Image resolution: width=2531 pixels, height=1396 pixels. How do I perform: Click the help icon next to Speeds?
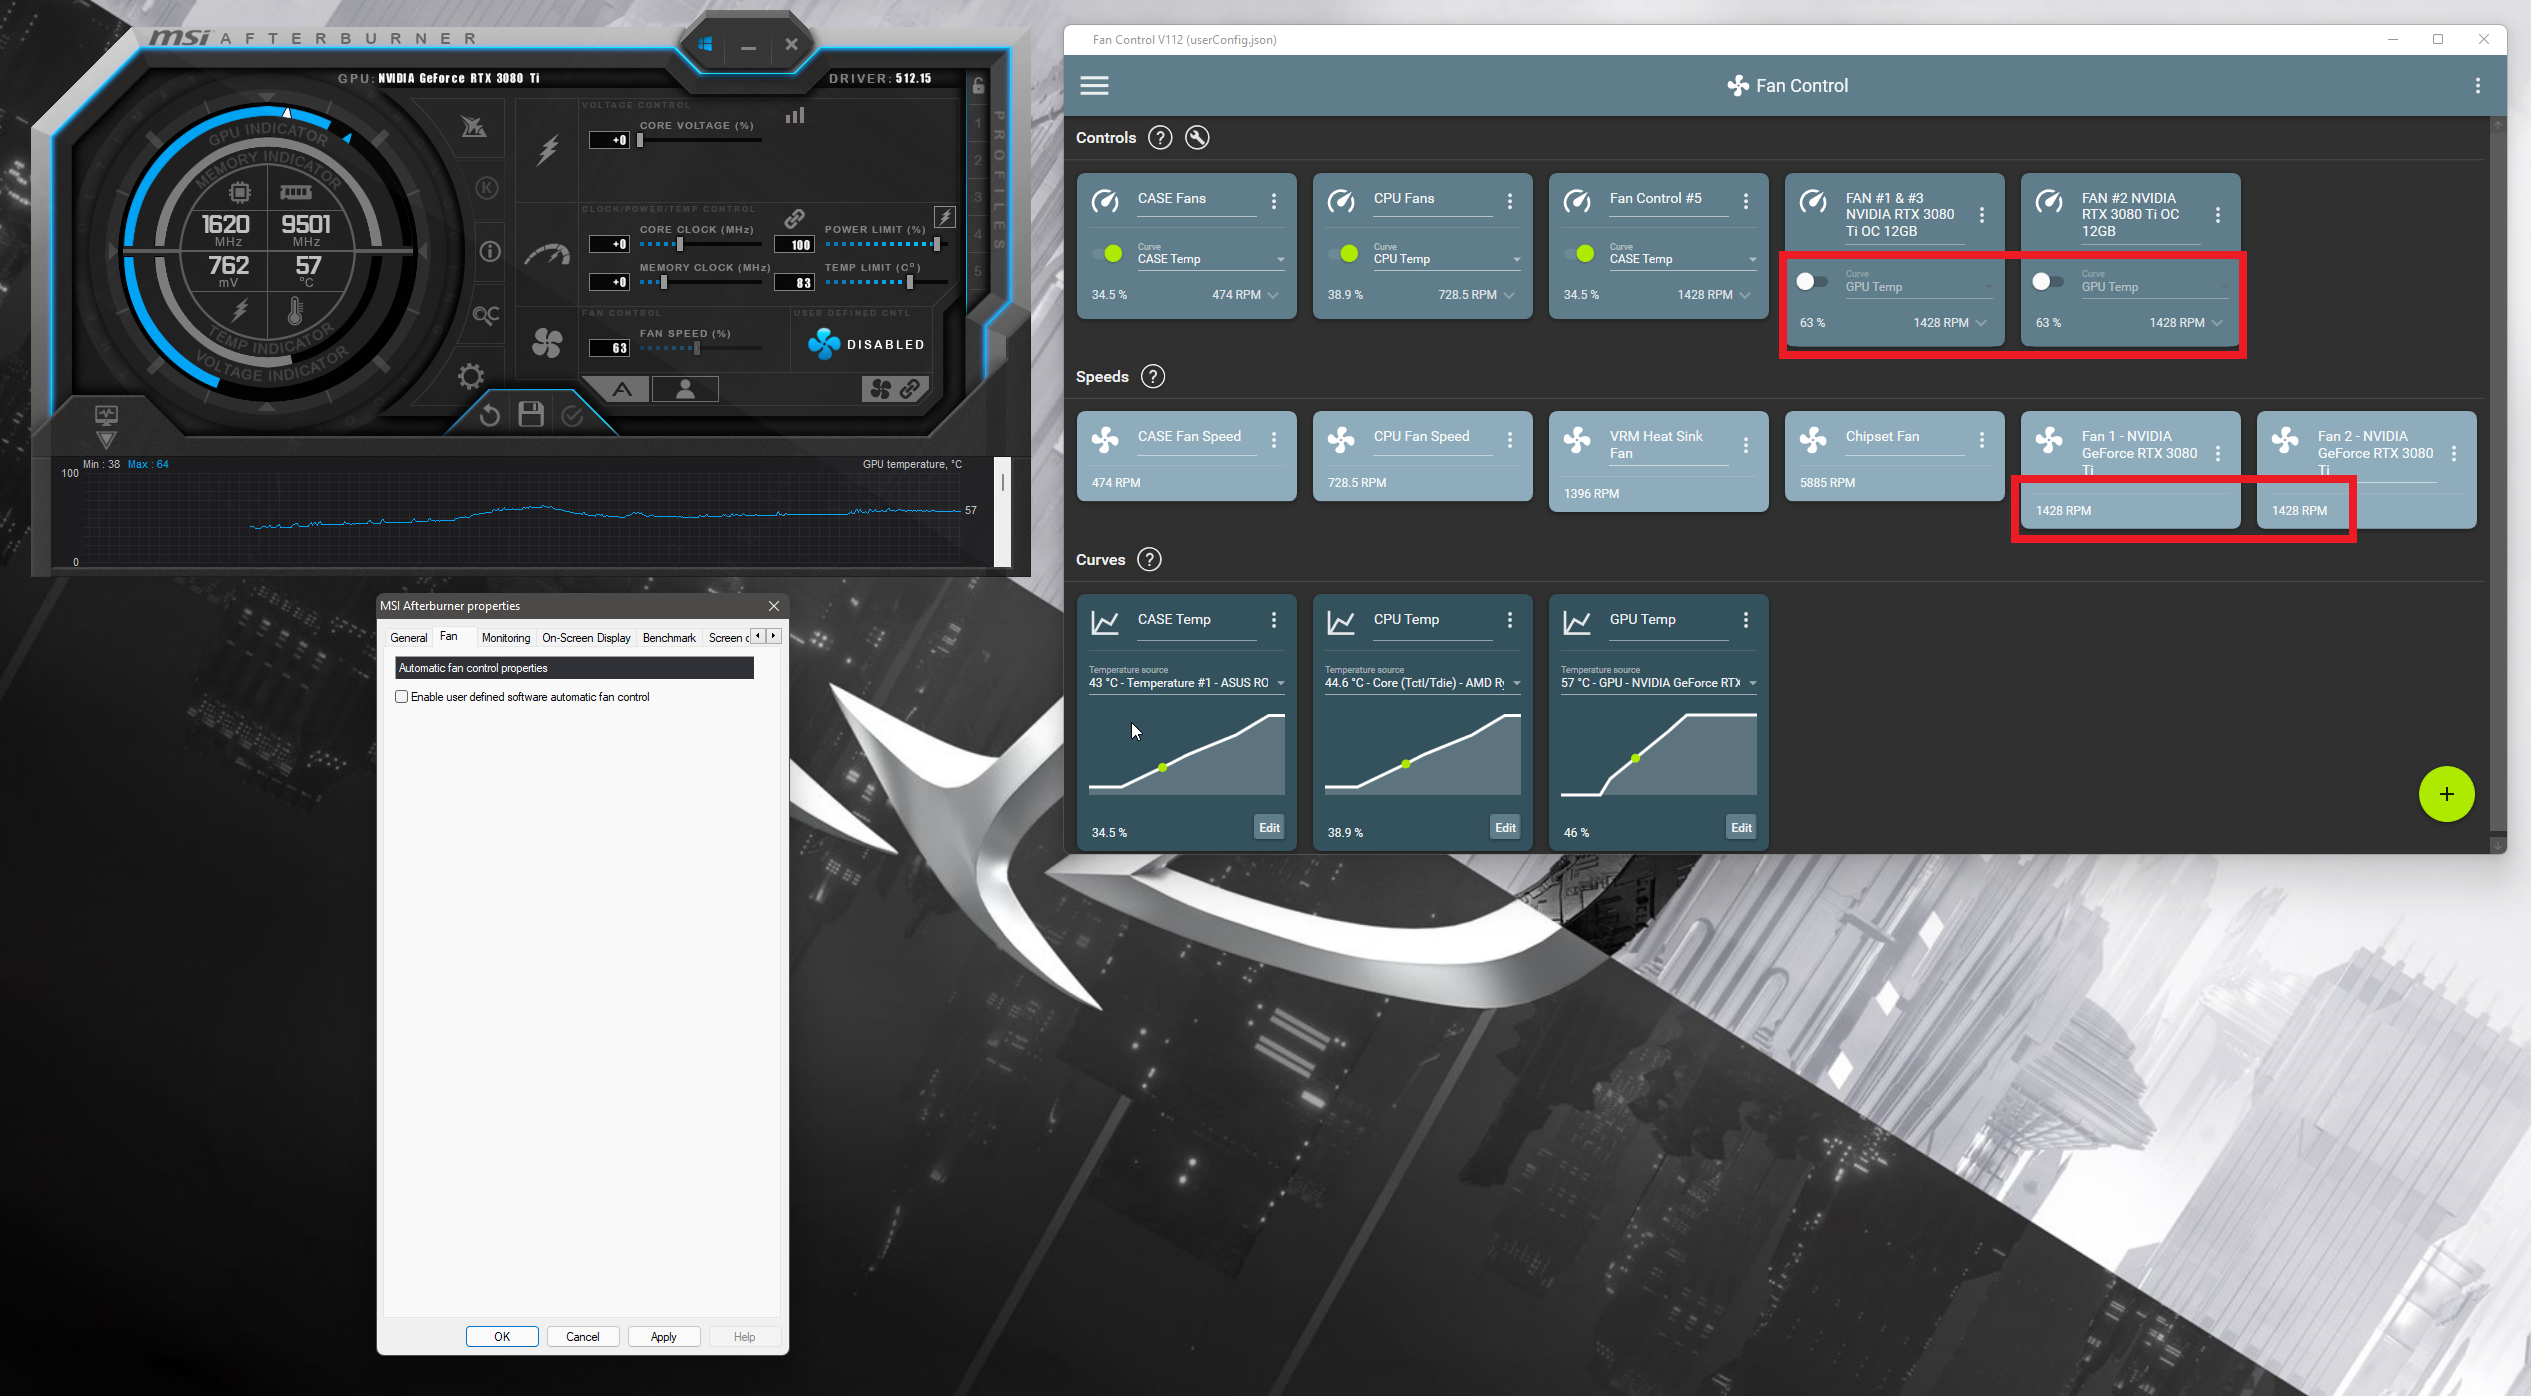coord(1153,377)
